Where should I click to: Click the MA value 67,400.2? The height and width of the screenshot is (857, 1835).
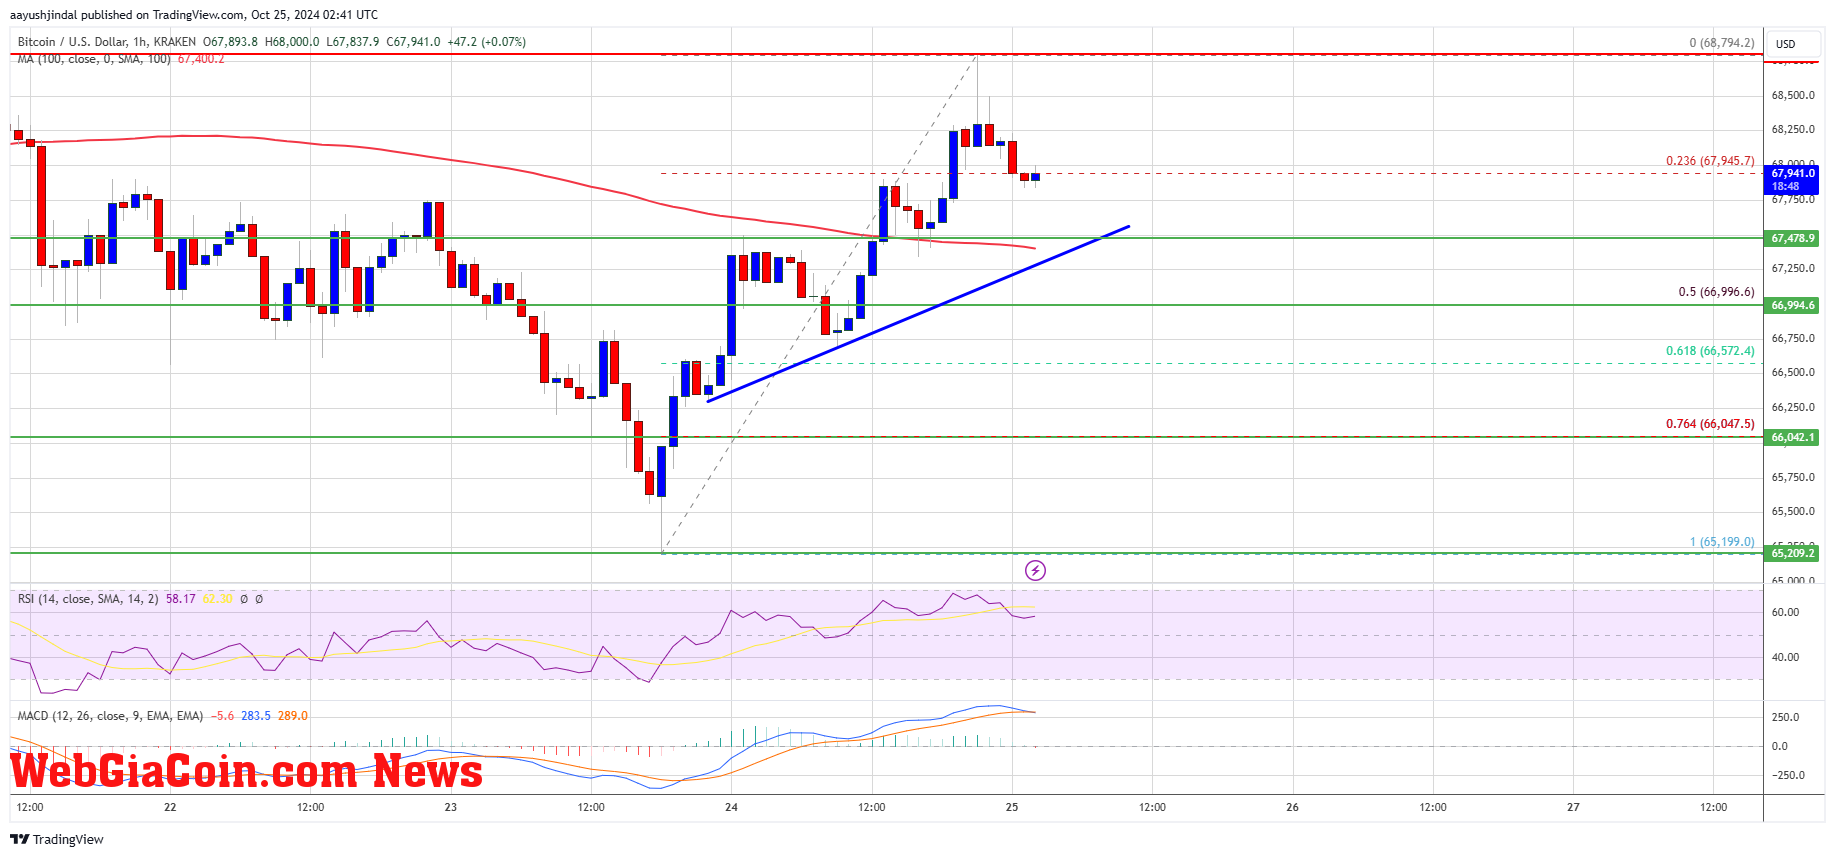[201, 59]
